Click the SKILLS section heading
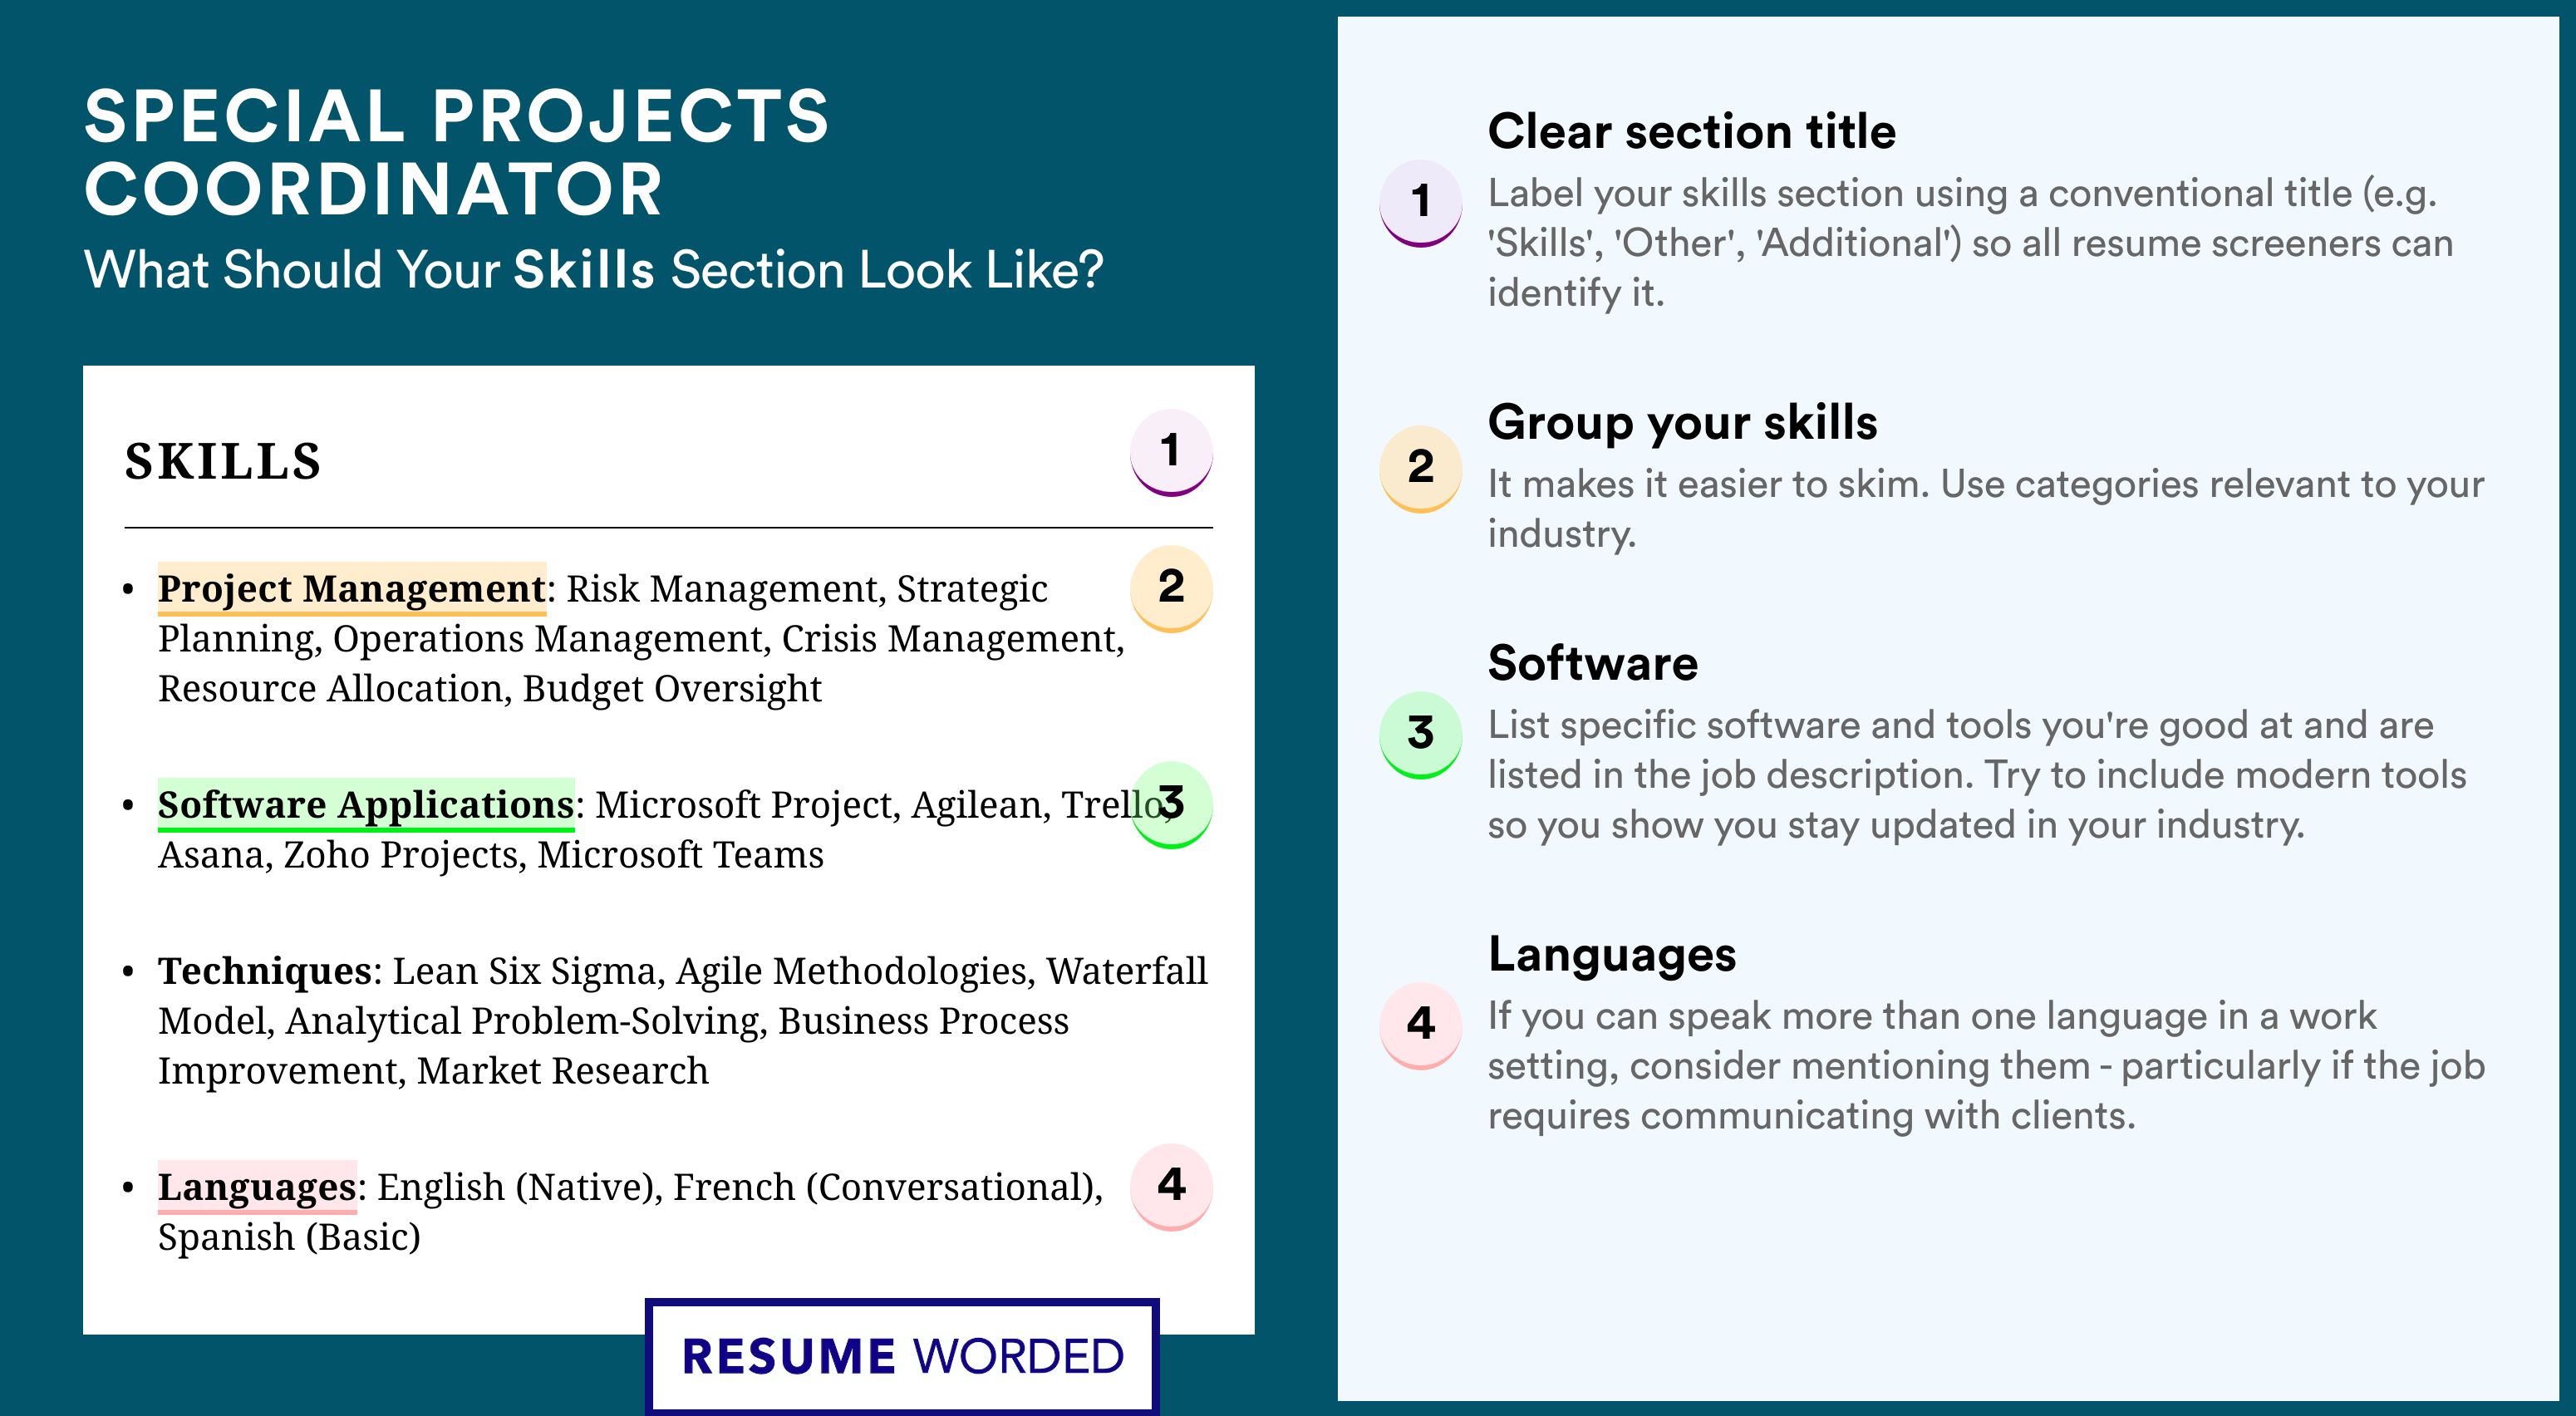This screenshot has width=2576, height=1416. click(223, 461)
